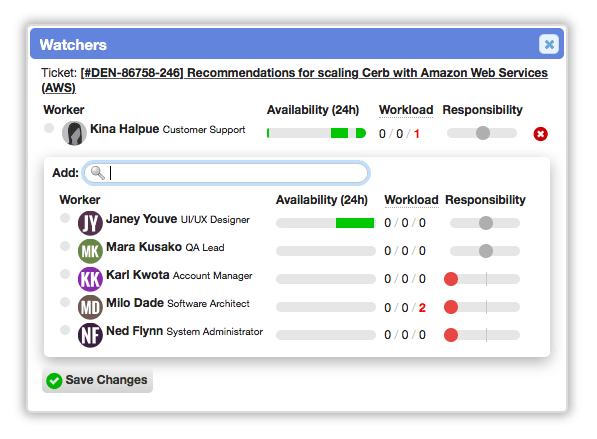The width and height of the screenshot is (597, 439).
Task: Select the radio button beside Mara Kusako
Action: (65, 246)
